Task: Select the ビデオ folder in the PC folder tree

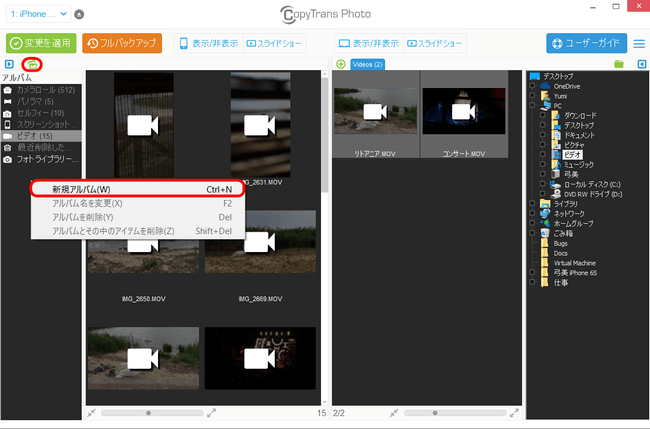Action: click(572, 155)
